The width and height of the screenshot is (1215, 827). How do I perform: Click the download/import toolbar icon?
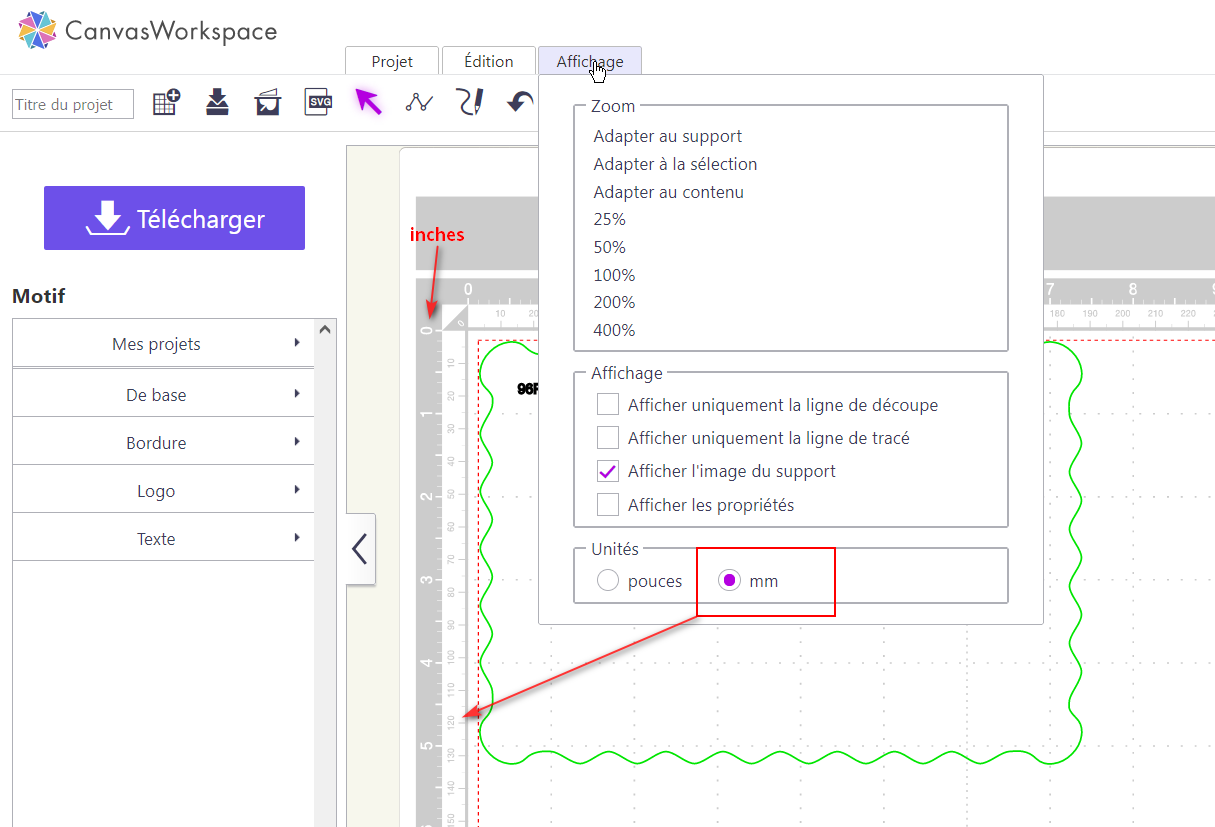(217, 101)
